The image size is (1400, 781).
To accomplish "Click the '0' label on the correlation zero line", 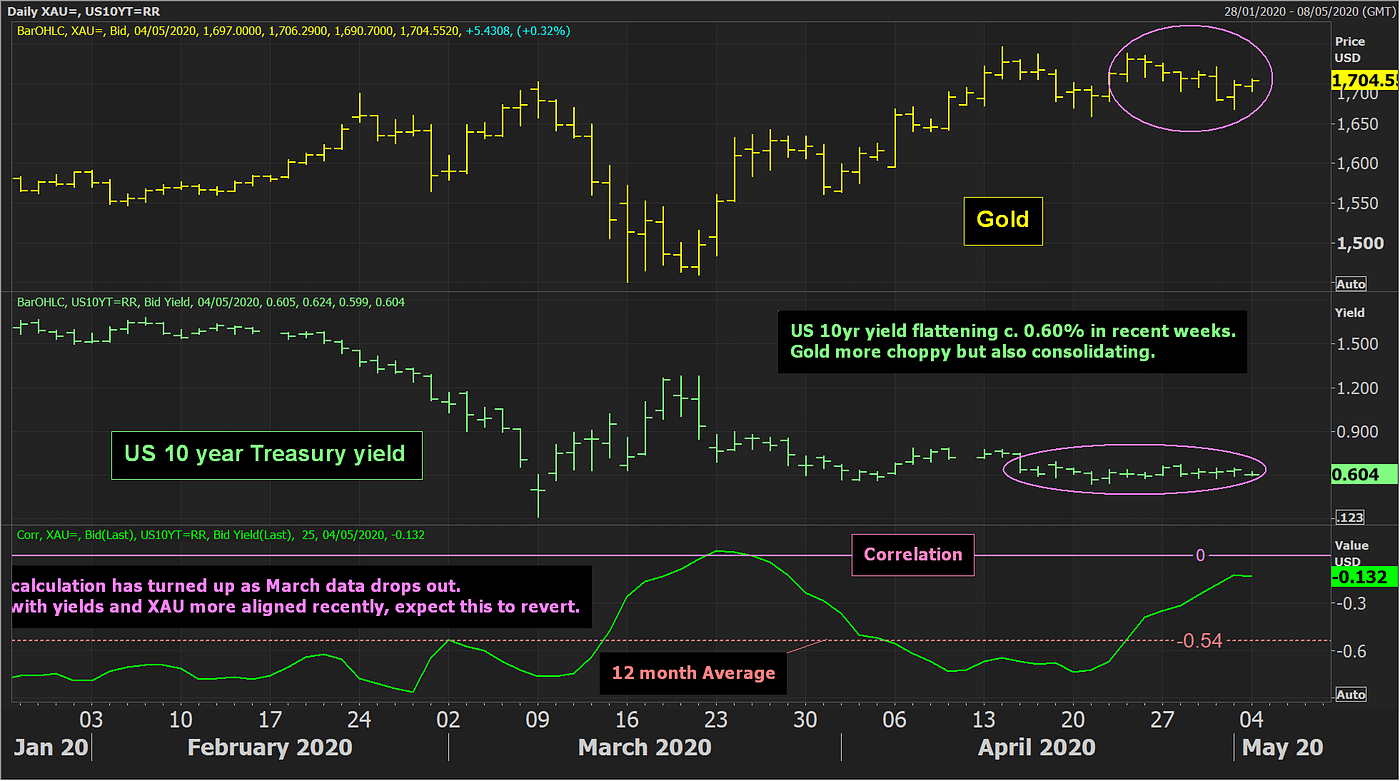I will coord(1201,554).
